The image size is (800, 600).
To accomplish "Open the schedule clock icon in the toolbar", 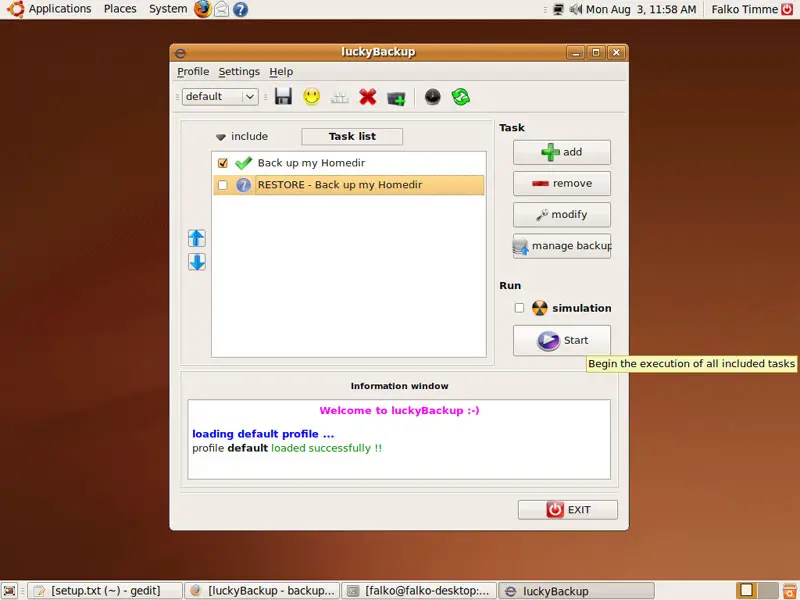I will pyautogui.click(x=432, y=96).
